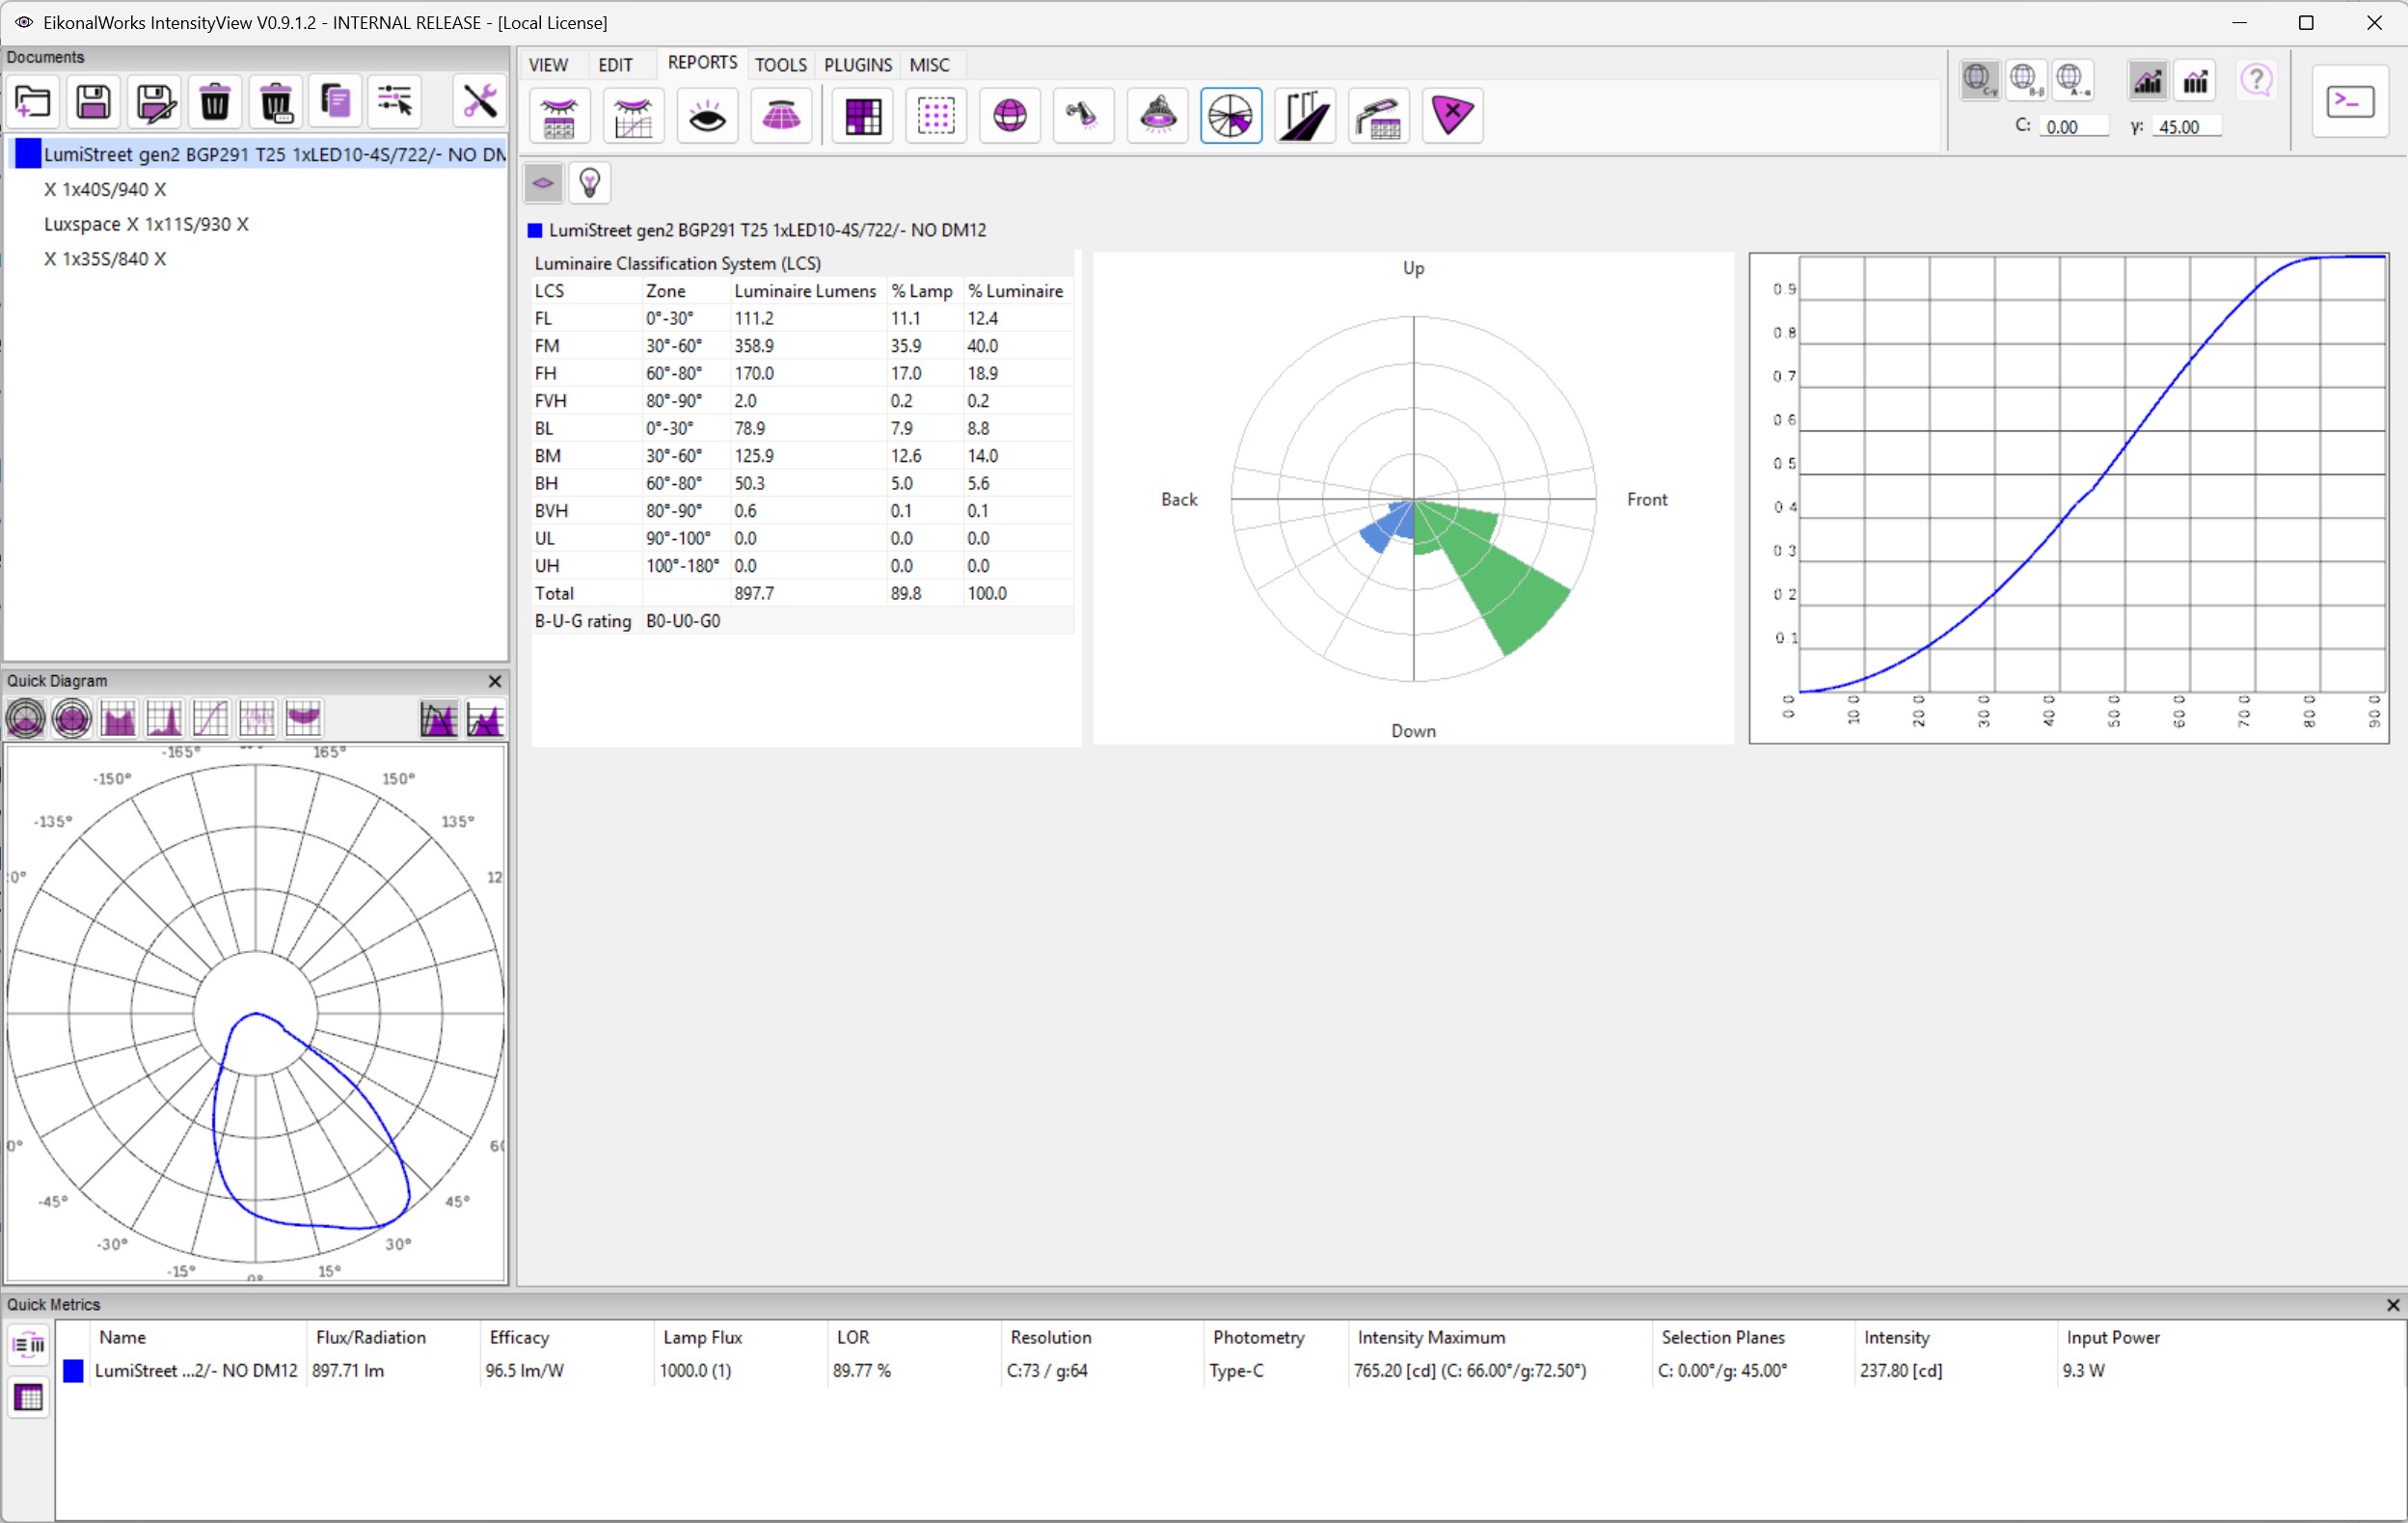
Task: Open the add-document folder icon
Action: (33, 102)
